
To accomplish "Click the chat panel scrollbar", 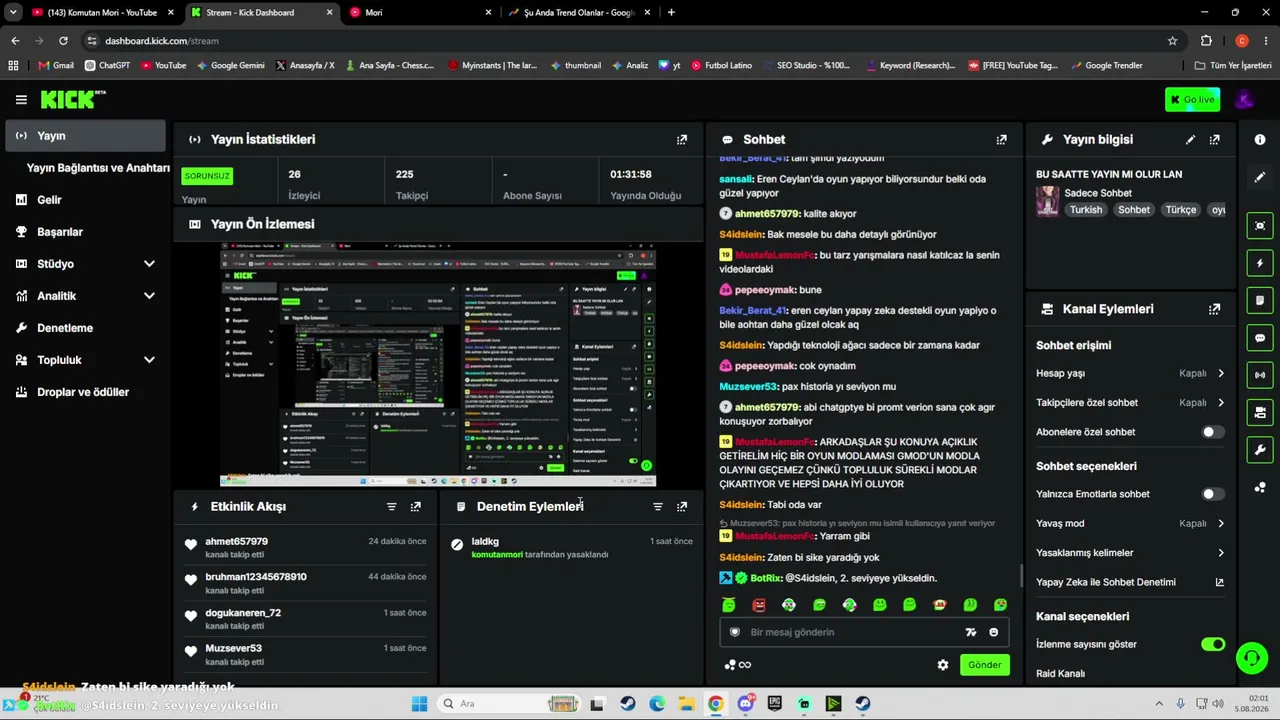I will pyautogui.click(x=1020, y=576).
